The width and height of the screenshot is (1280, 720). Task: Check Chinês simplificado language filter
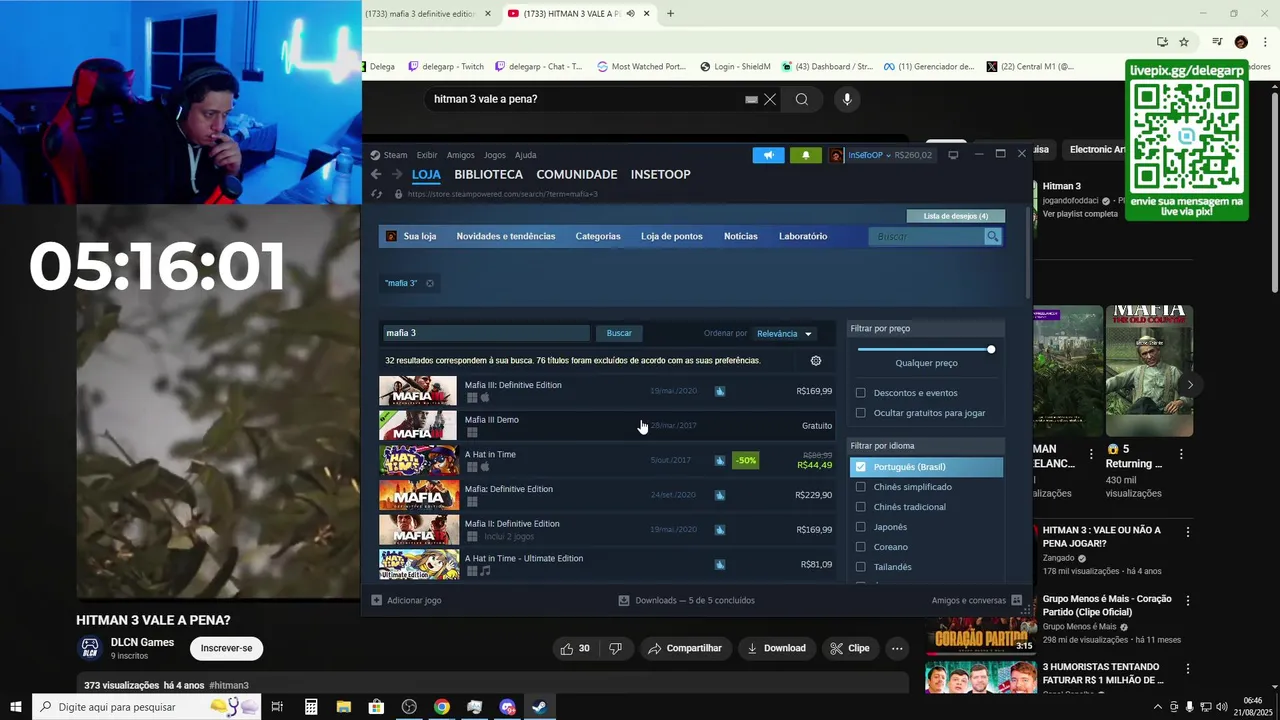click(x=860, y=487)
